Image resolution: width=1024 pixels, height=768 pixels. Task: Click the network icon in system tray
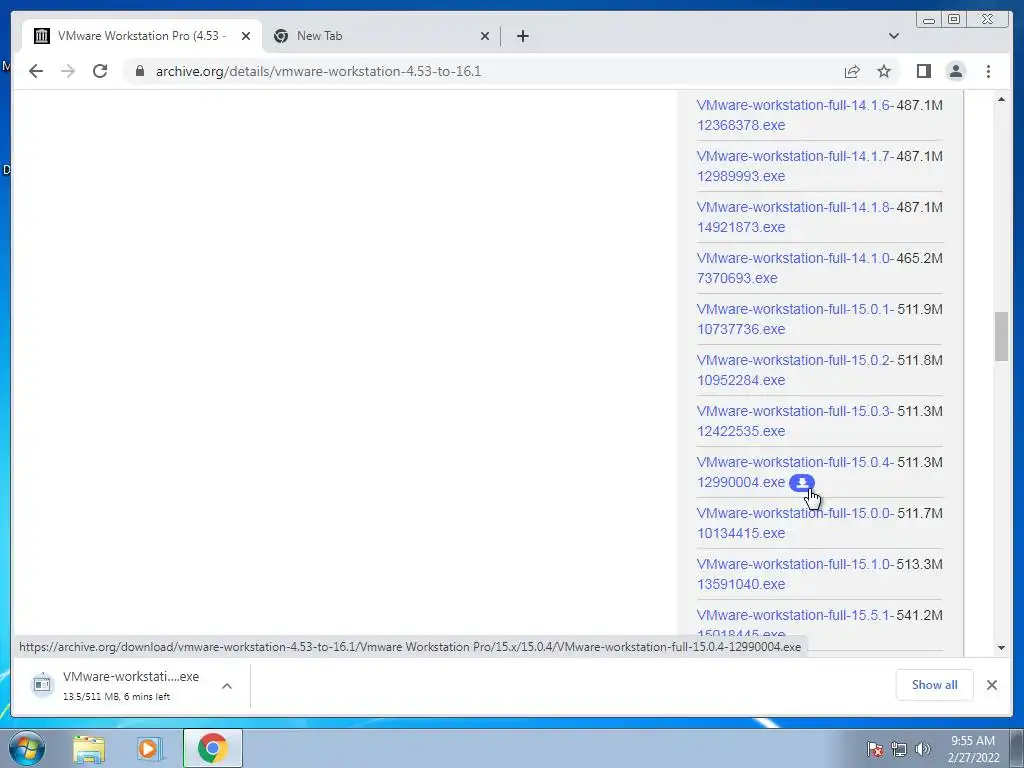point(899,749)
